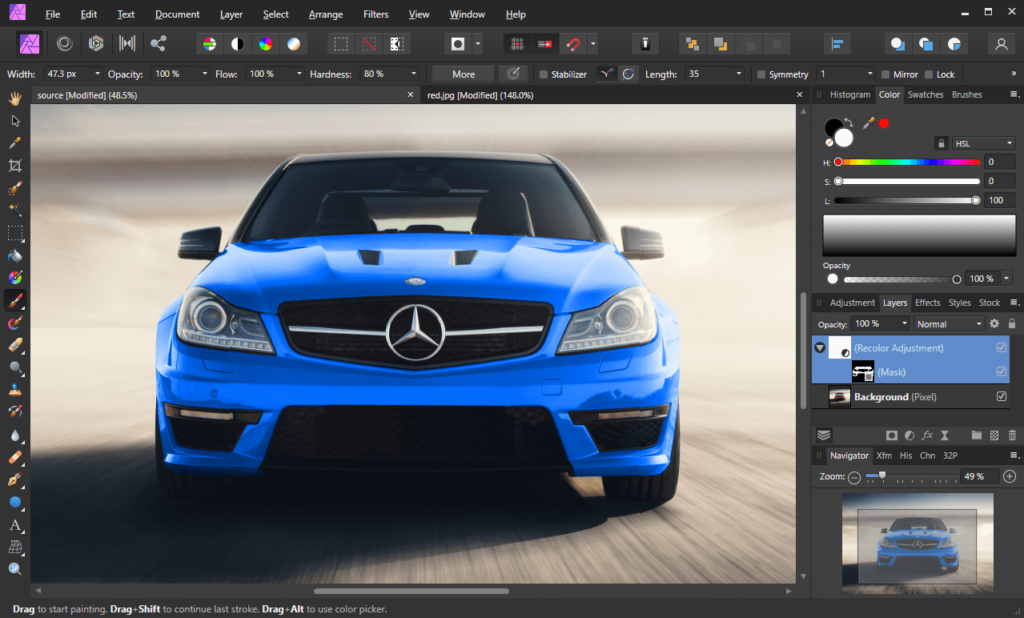Select the Colour Picker tool
Viewport: 1024px width, 618px height.
point(13,142)
